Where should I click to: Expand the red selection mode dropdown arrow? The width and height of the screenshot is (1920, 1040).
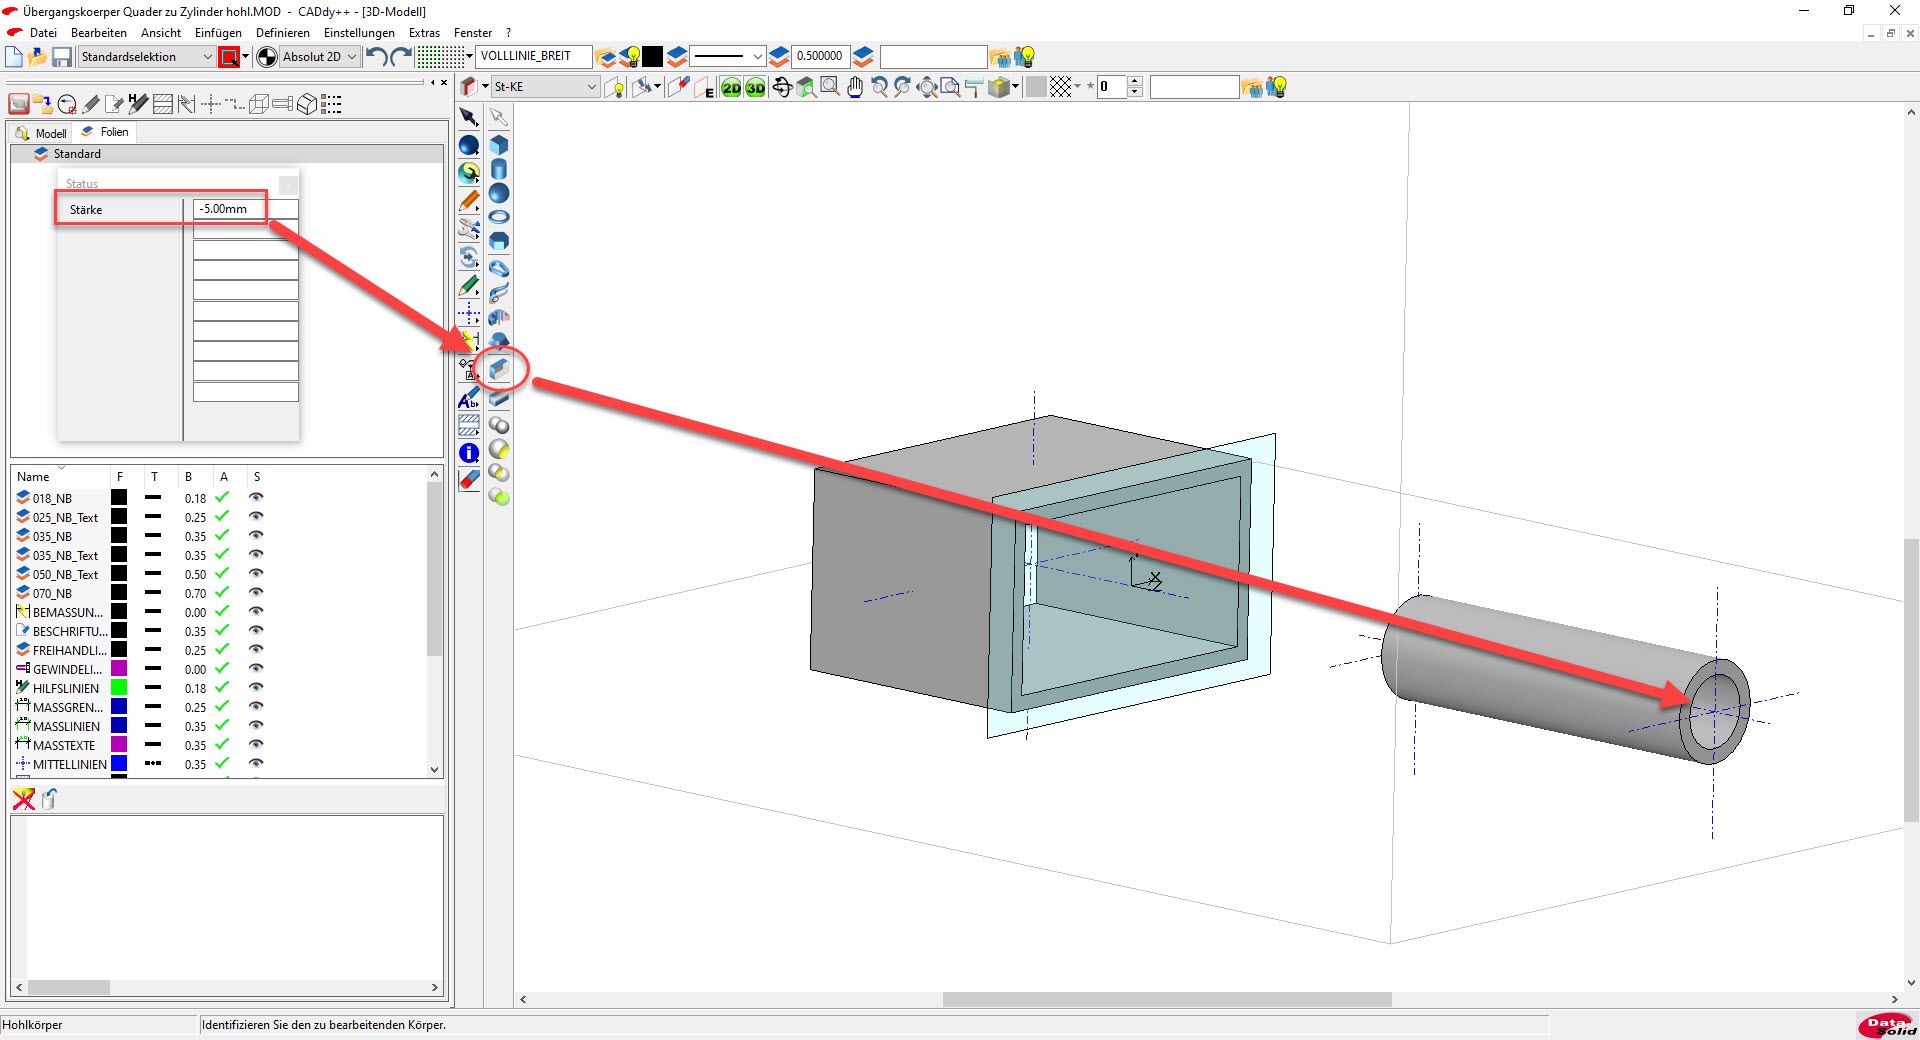click(x=245, y=57)
